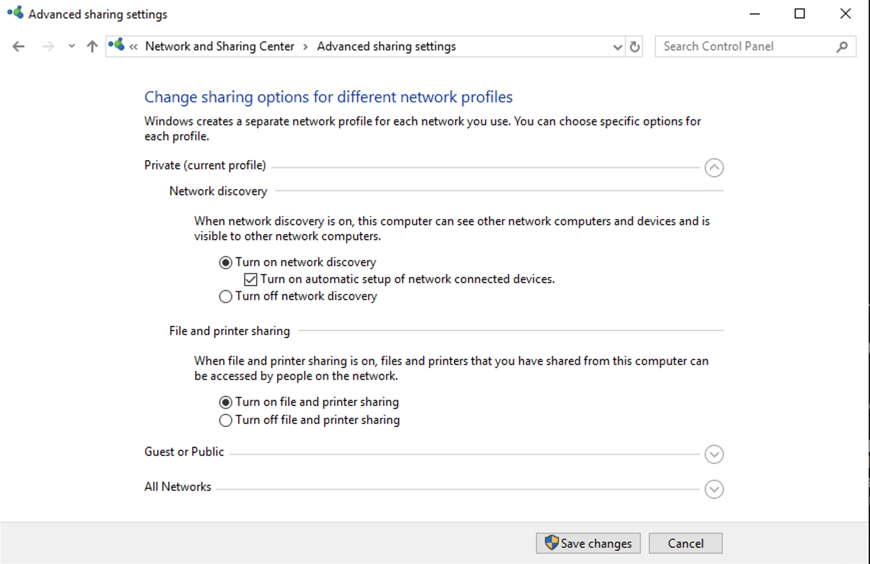Click the network icon in address bar
Screen dimensions: 870x564
coord(117,46)
